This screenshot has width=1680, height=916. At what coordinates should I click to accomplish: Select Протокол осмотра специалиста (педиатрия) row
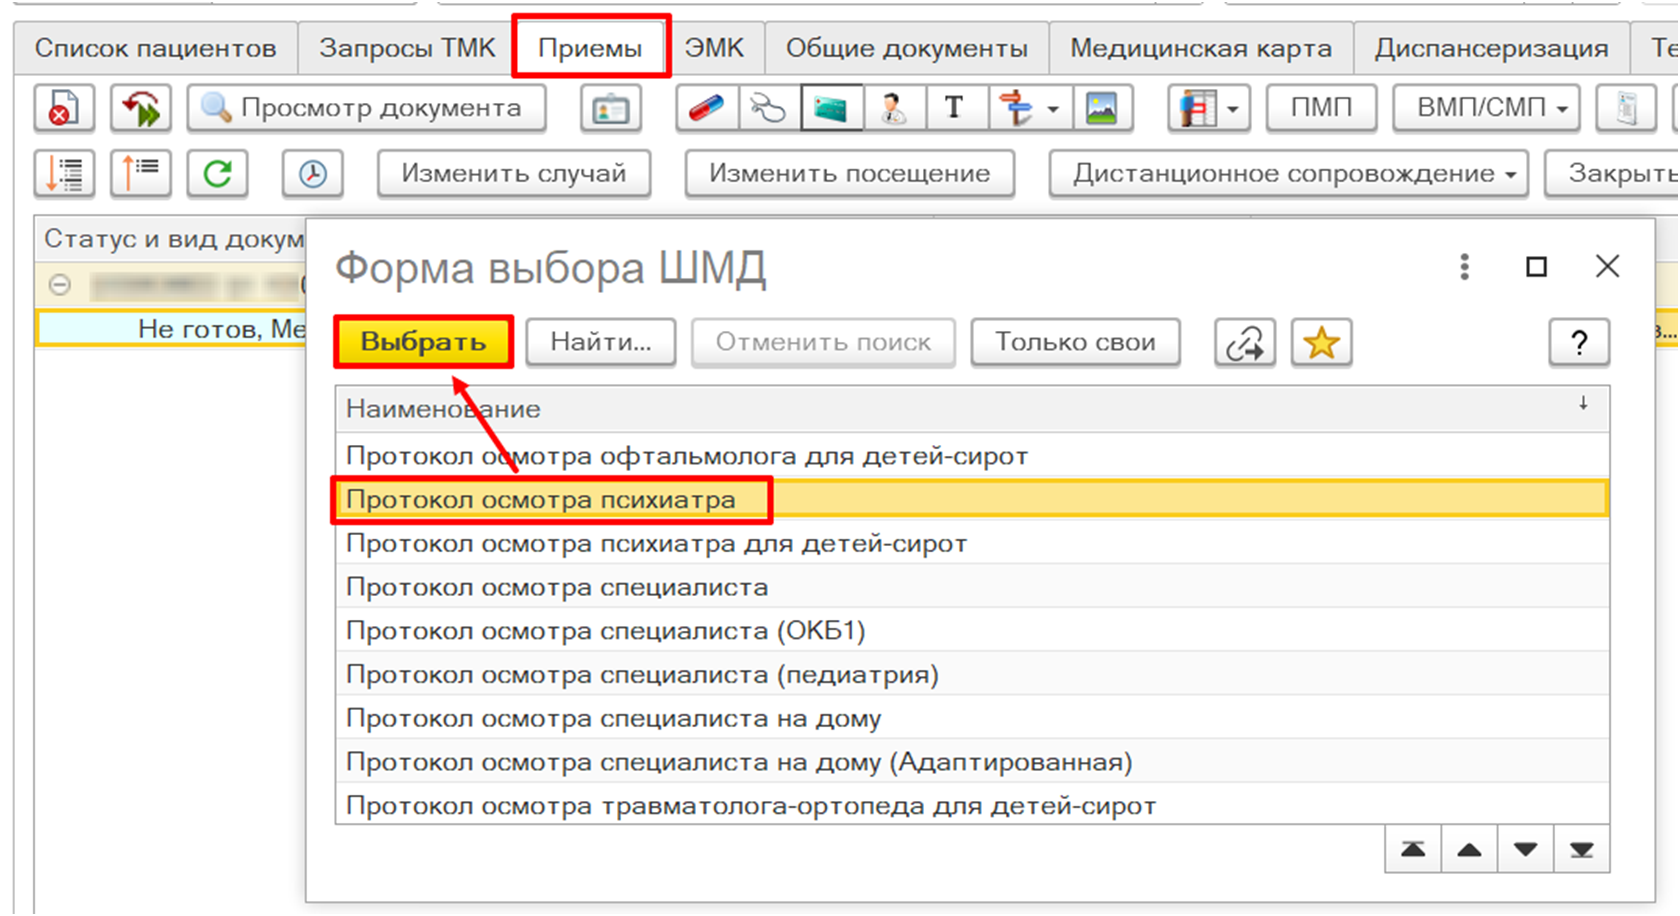coord(642,675)
